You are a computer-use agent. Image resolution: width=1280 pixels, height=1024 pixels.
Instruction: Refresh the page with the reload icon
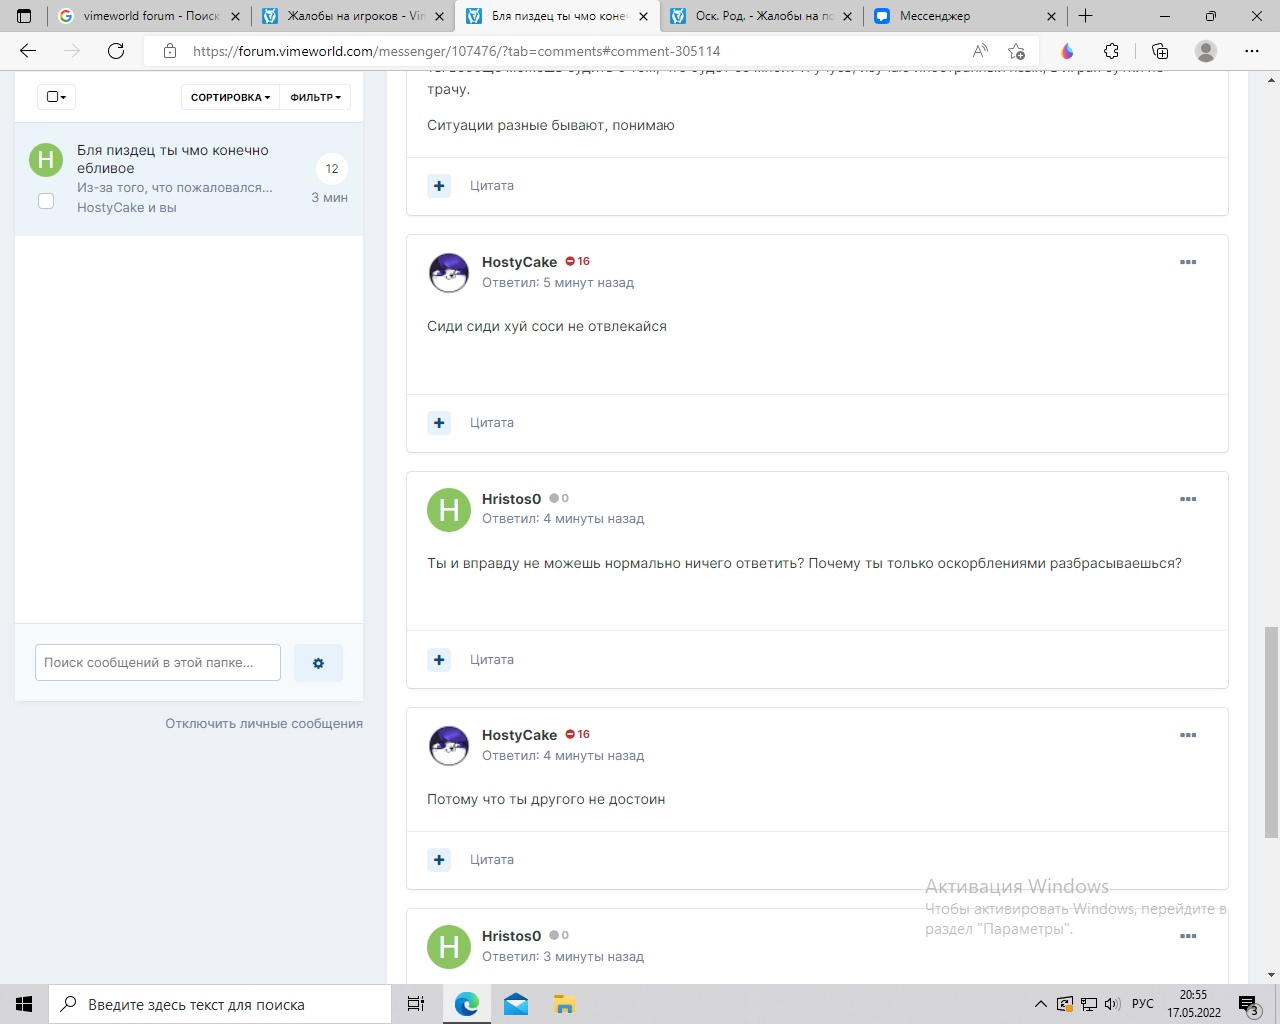pos(116,51)
